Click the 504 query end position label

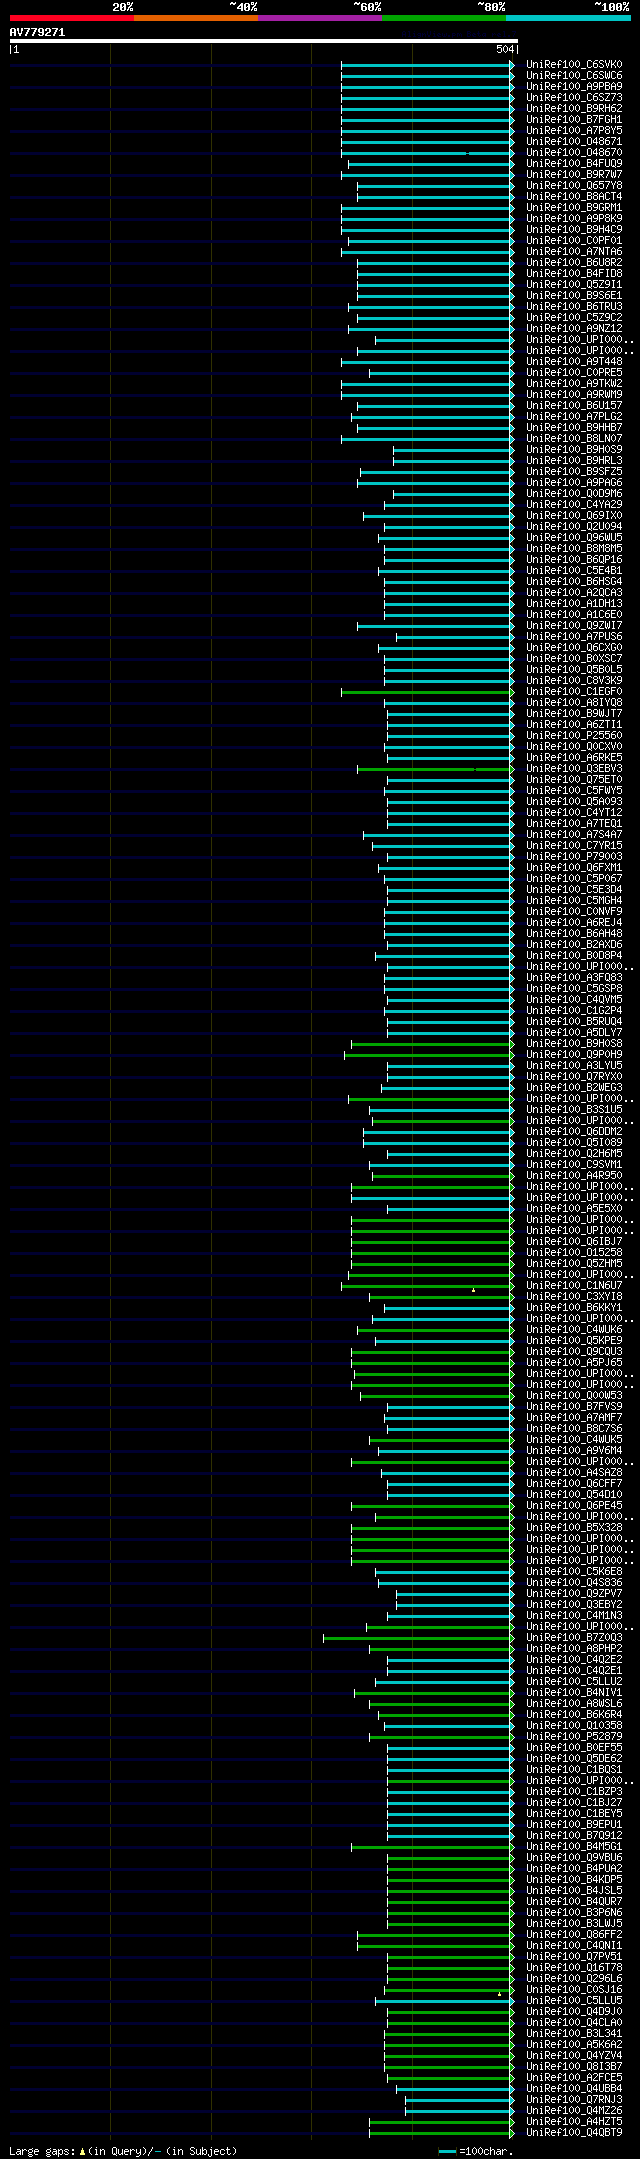pos(505,49)
